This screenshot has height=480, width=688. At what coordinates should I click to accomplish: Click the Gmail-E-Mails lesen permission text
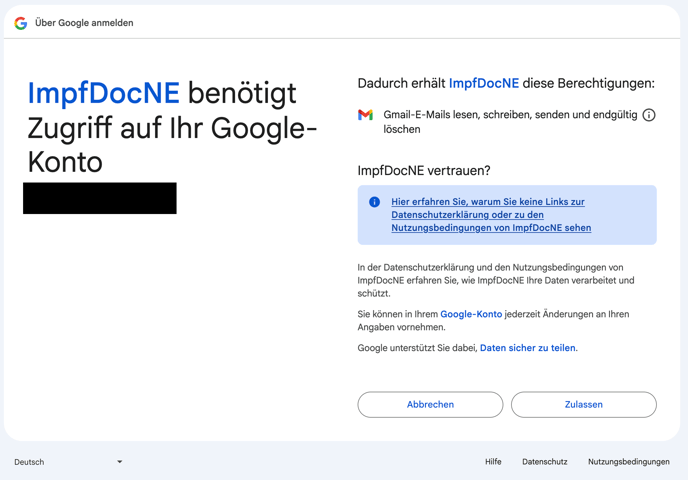pyautogui.click(x=509, y=122)
